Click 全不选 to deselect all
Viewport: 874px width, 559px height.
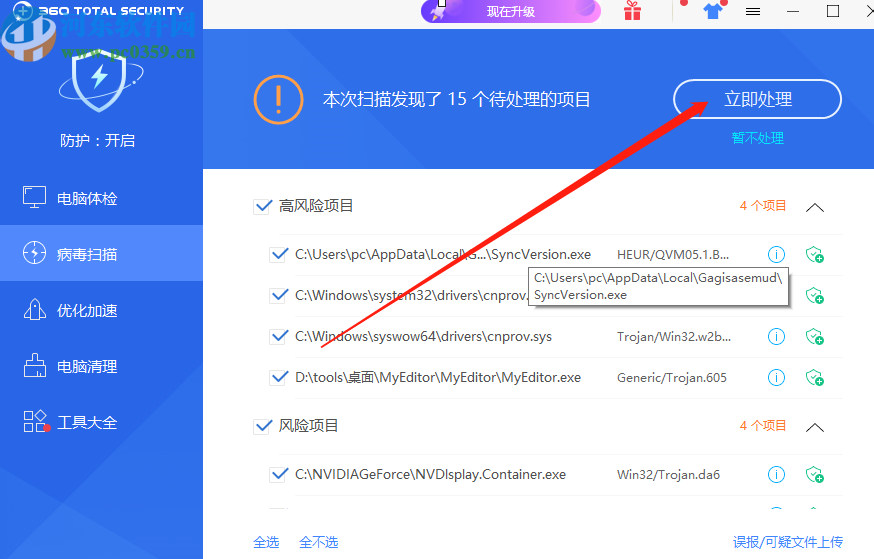point(318,542)
